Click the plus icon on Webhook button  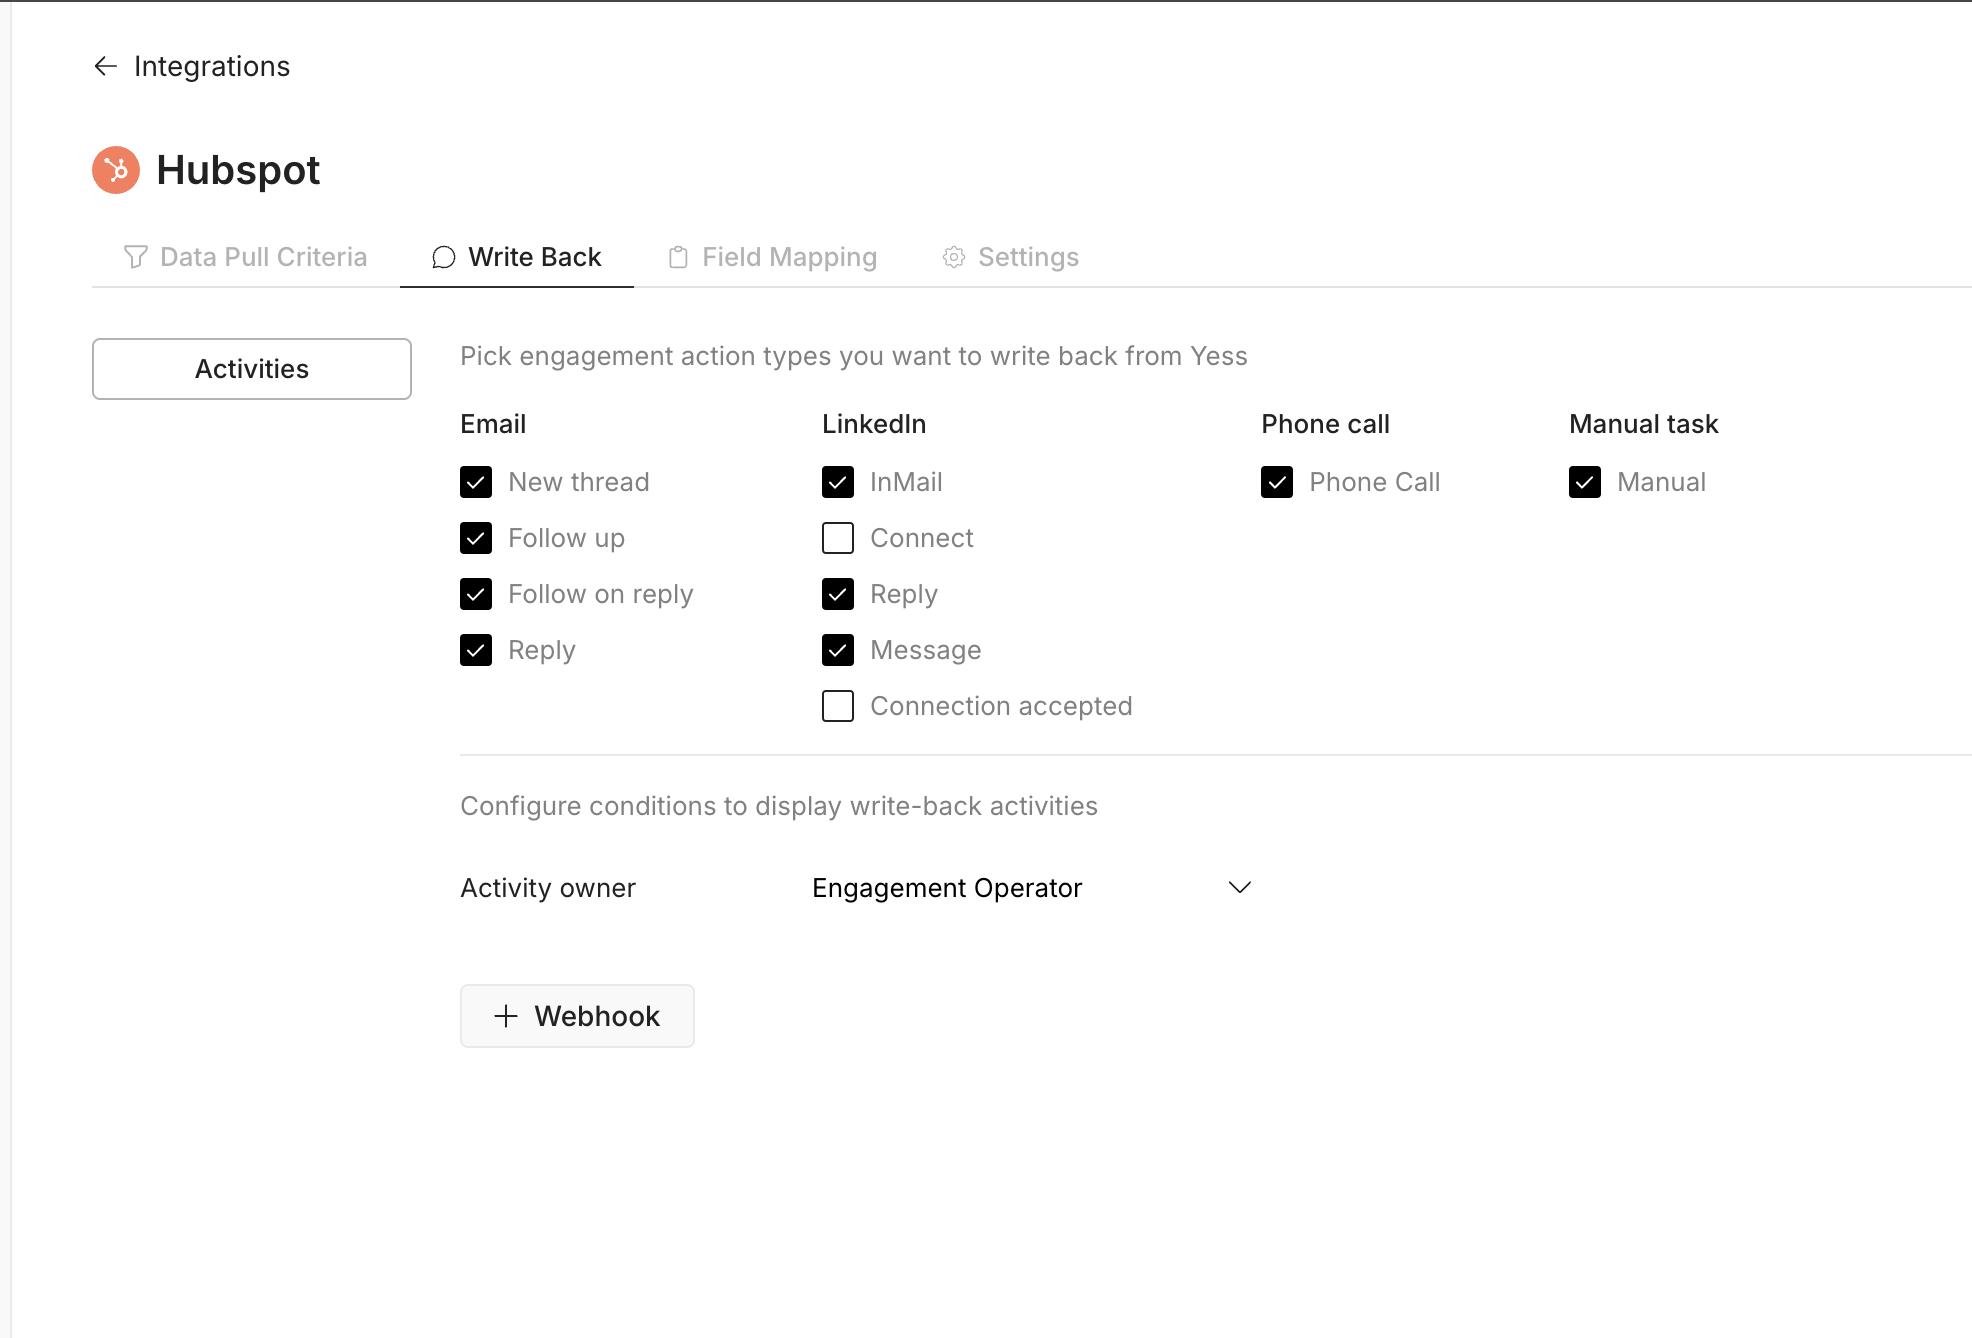click(506, 1016)
